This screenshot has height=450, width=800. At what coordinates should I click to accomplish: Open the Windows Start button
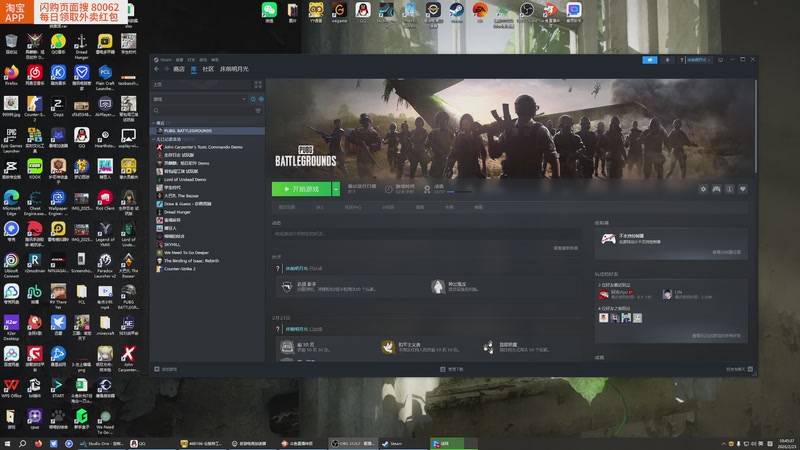7,444
